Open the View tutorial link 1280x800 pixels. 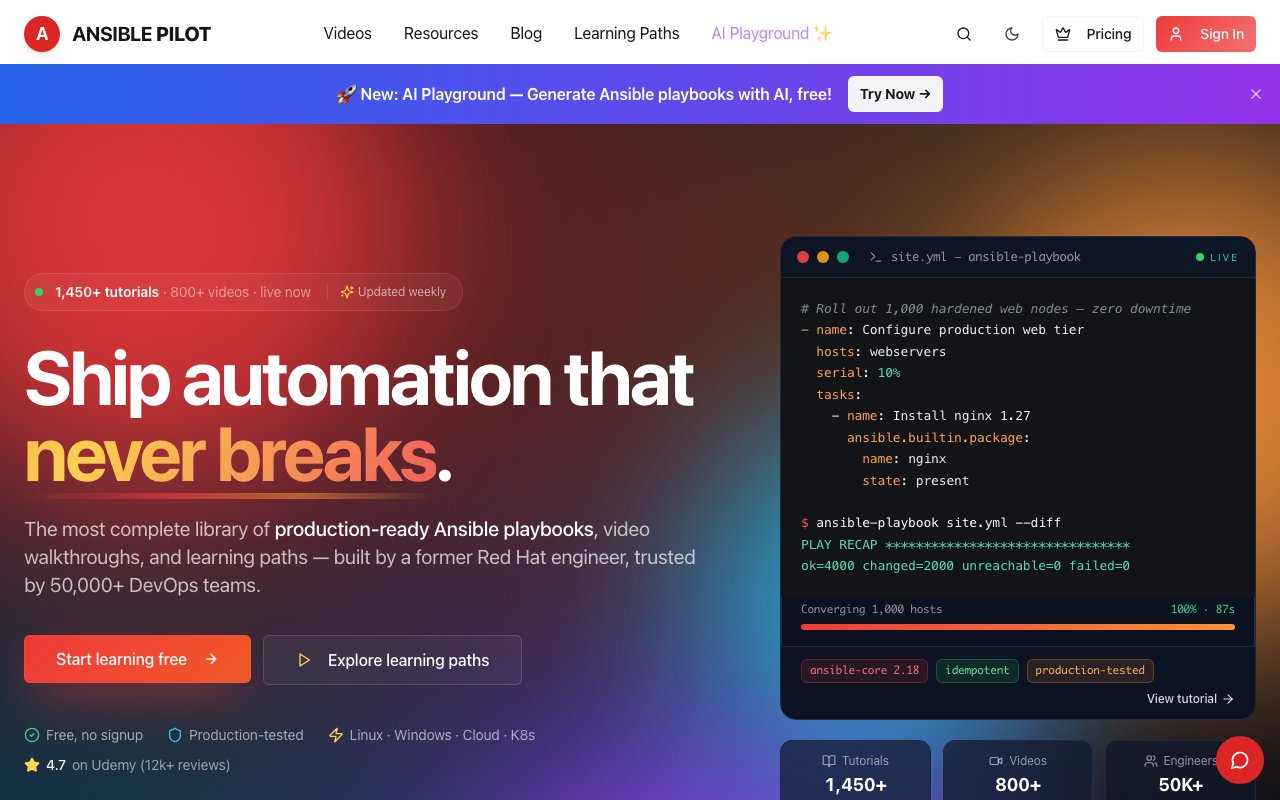(x=1190, y=699)
